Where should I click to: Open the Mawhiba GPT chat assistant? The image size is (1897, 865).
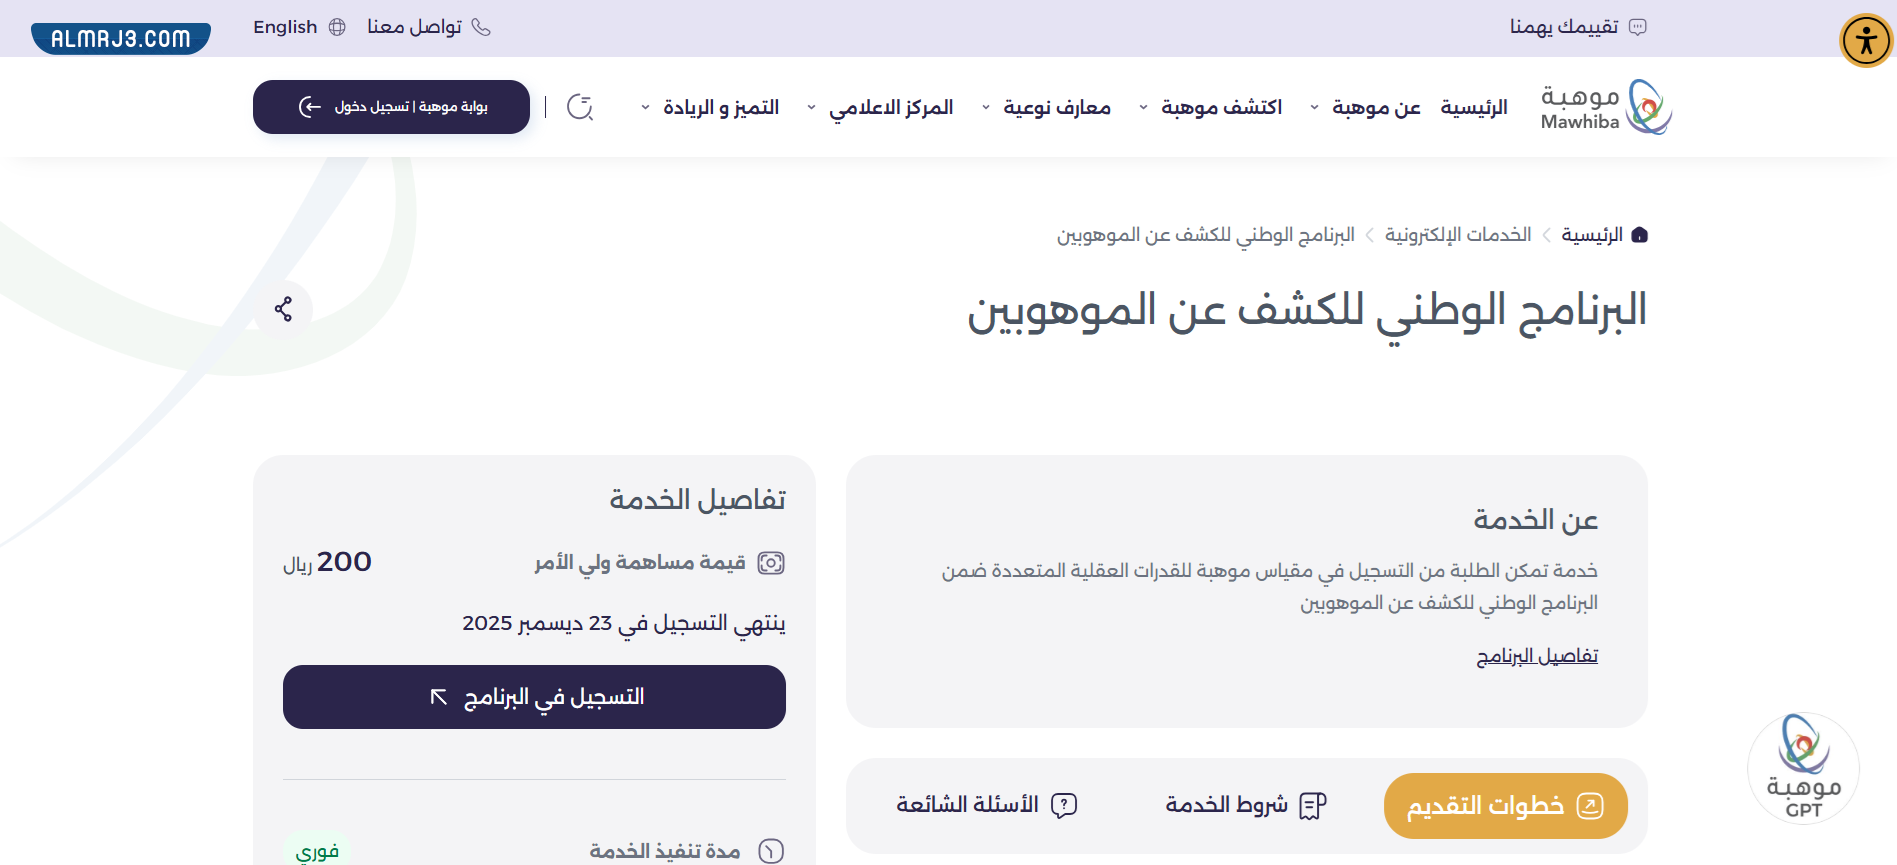[1803, 768]
